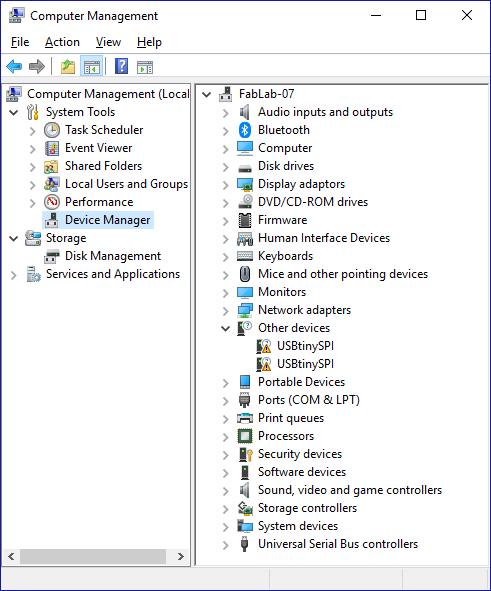Screen dimensions: 491x591
Task: Collapse the Other devices category
Action: (x=225, y=329)
